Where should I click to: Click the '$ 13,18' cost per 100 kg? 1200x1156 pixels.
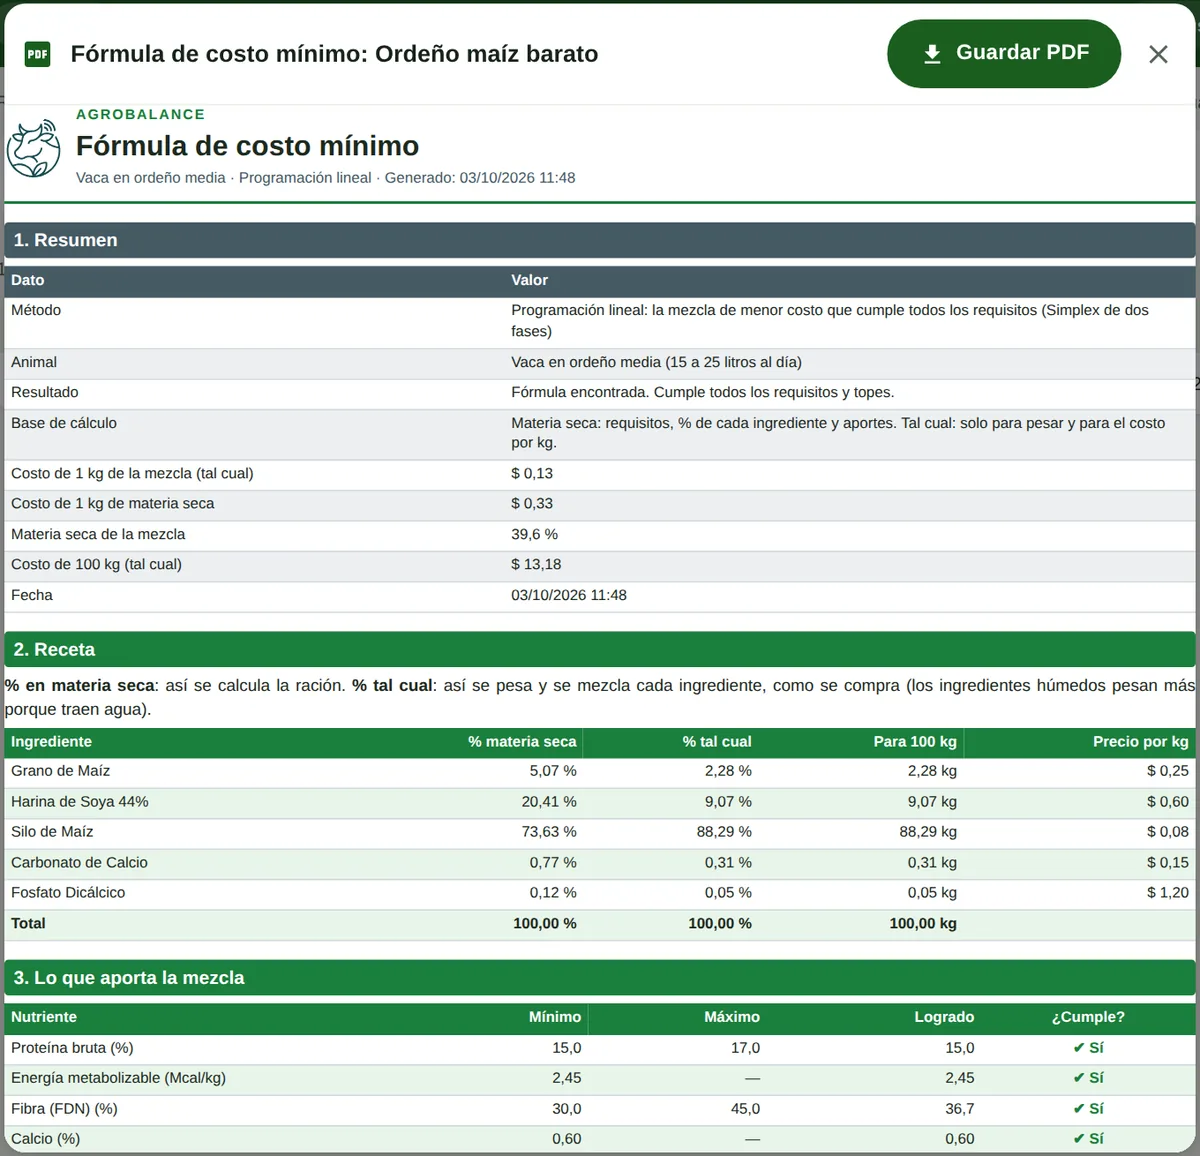pyautogui.click(x=536, y=564)
